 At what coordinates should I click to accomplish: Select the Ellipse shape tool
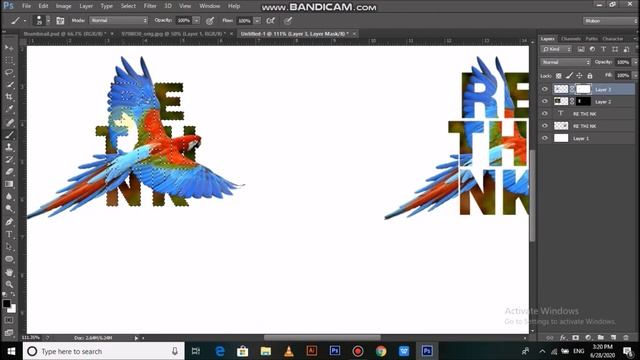(x=9, y=259)
